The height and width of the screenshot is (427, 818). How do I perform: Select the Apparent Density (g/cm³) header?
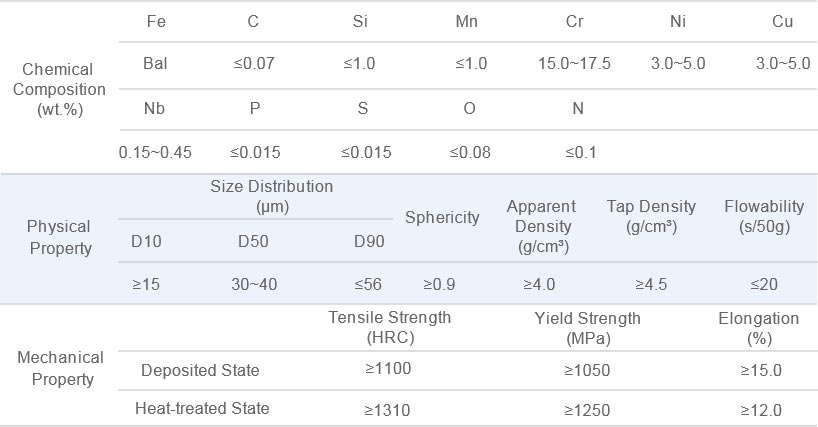pos(541,226)
